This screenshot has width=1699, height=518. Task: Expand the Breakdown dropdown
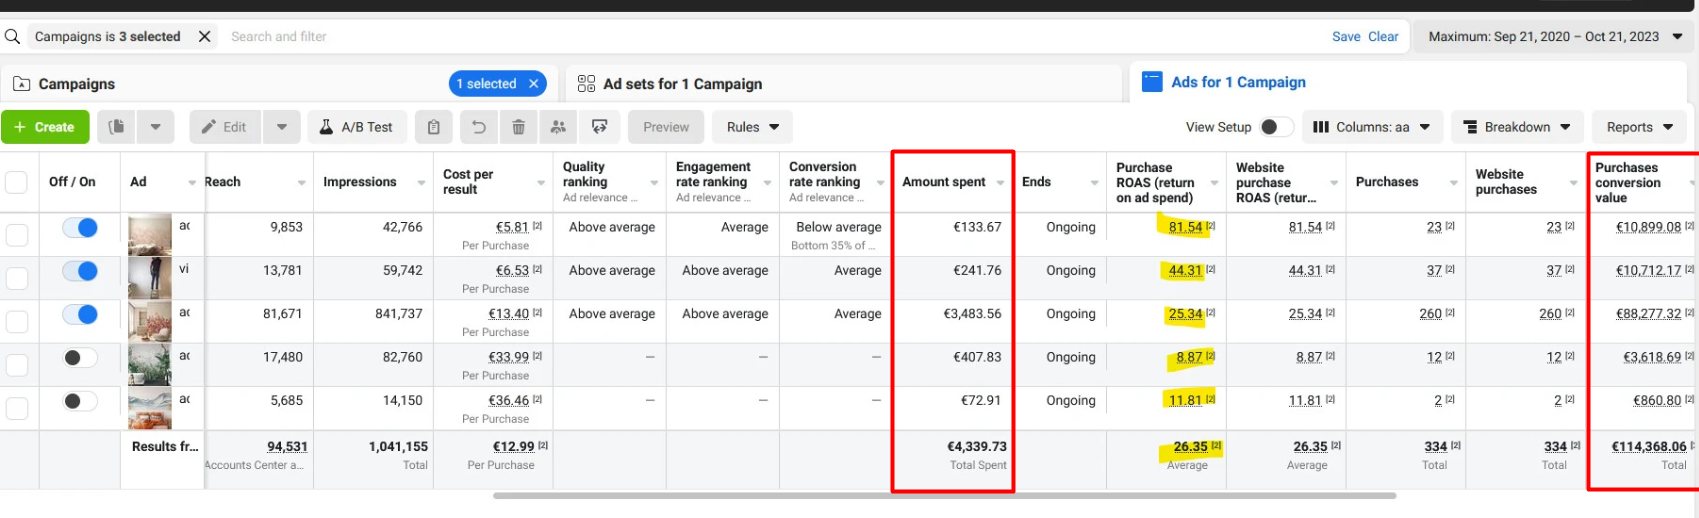pos(1516,127)
